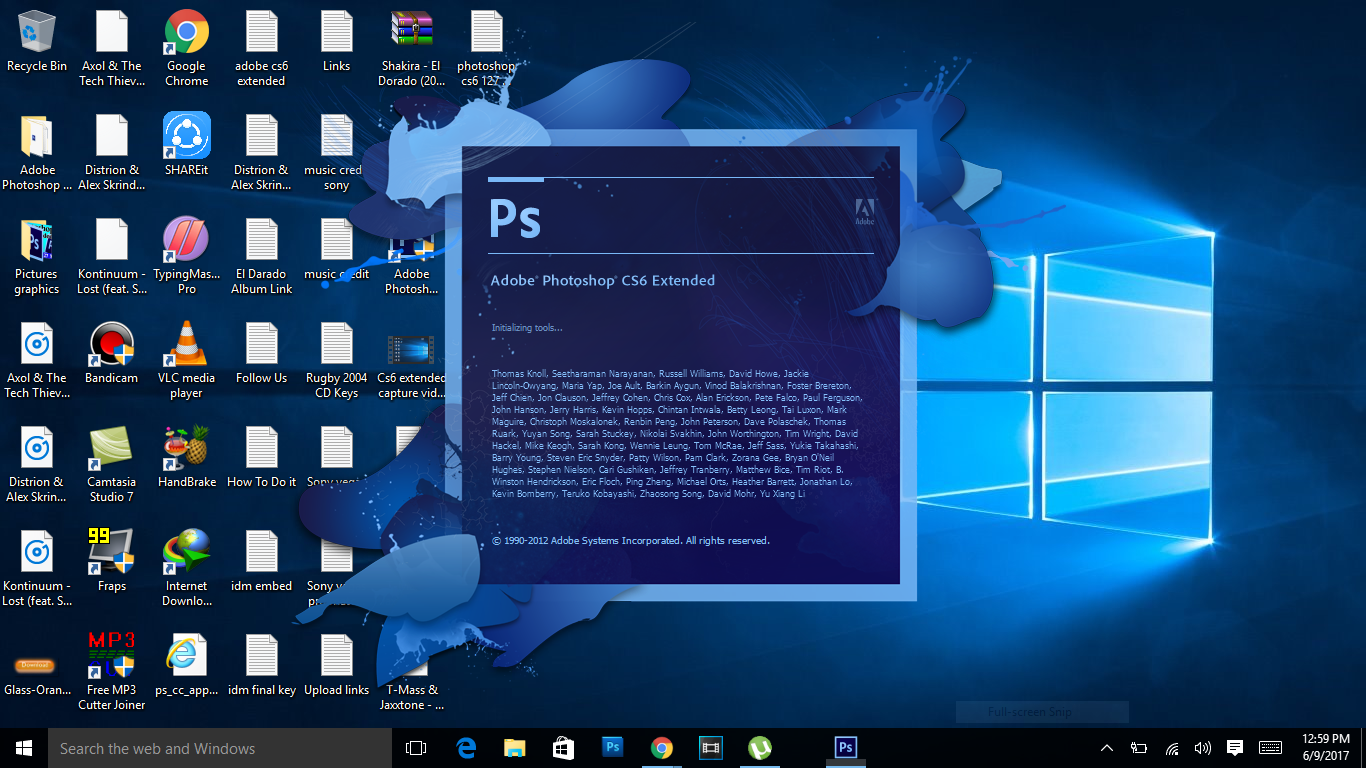
Task: Switch to the running Photoshop taskbar button right of uTorrent
Action: click(846, 748)
